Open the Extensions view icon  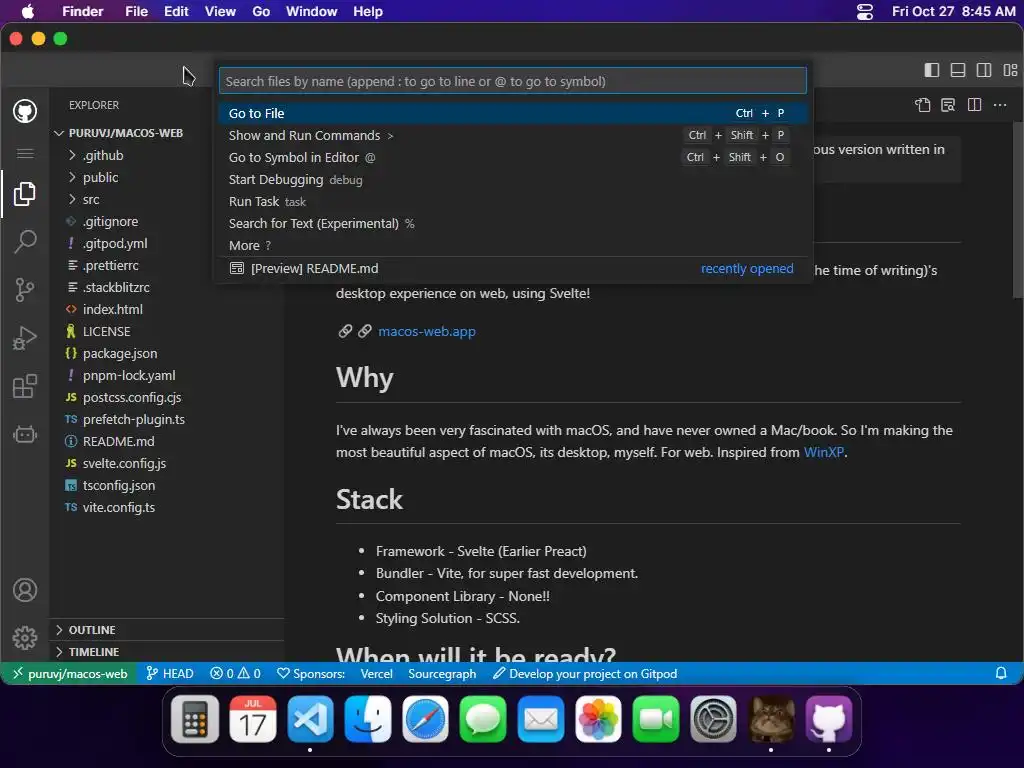pos(25,387)
